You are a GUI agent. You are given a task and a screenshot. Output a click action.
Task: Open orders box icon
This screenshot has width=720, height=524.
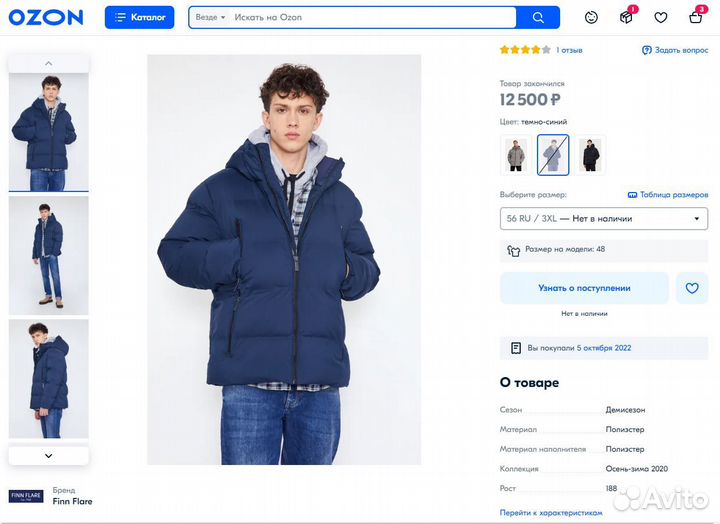click(x=626, y=17)
